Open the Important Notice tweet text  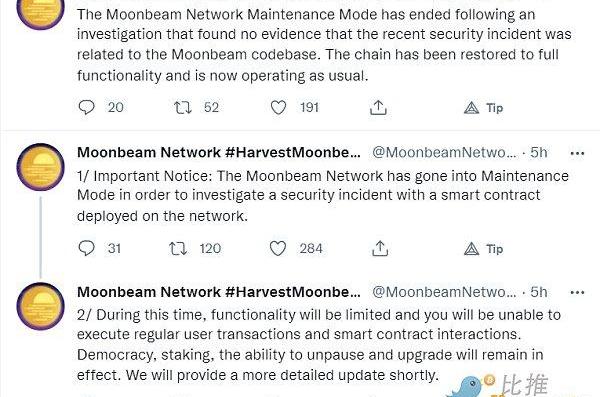[323, 196]
